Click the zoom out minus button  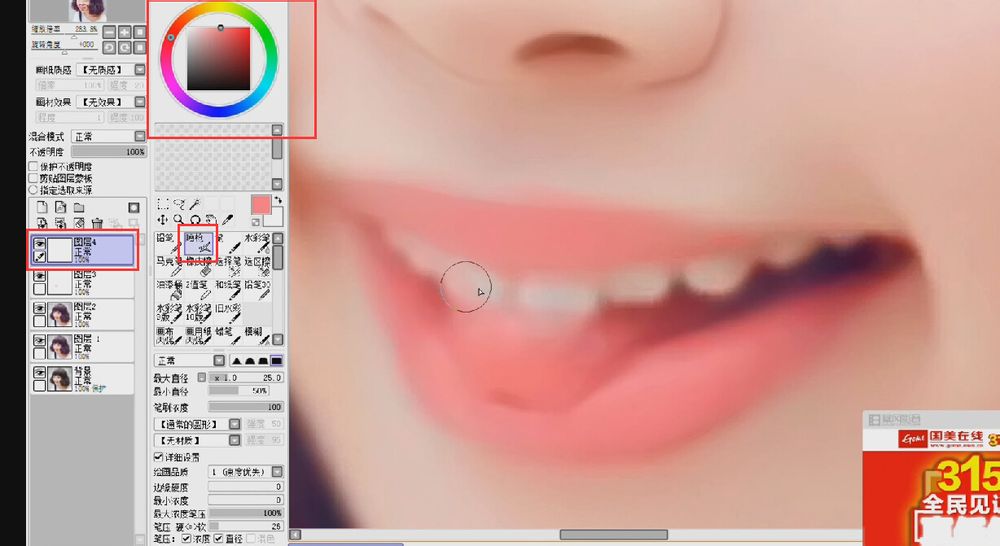pyautogui.click(x=109, y=32)
